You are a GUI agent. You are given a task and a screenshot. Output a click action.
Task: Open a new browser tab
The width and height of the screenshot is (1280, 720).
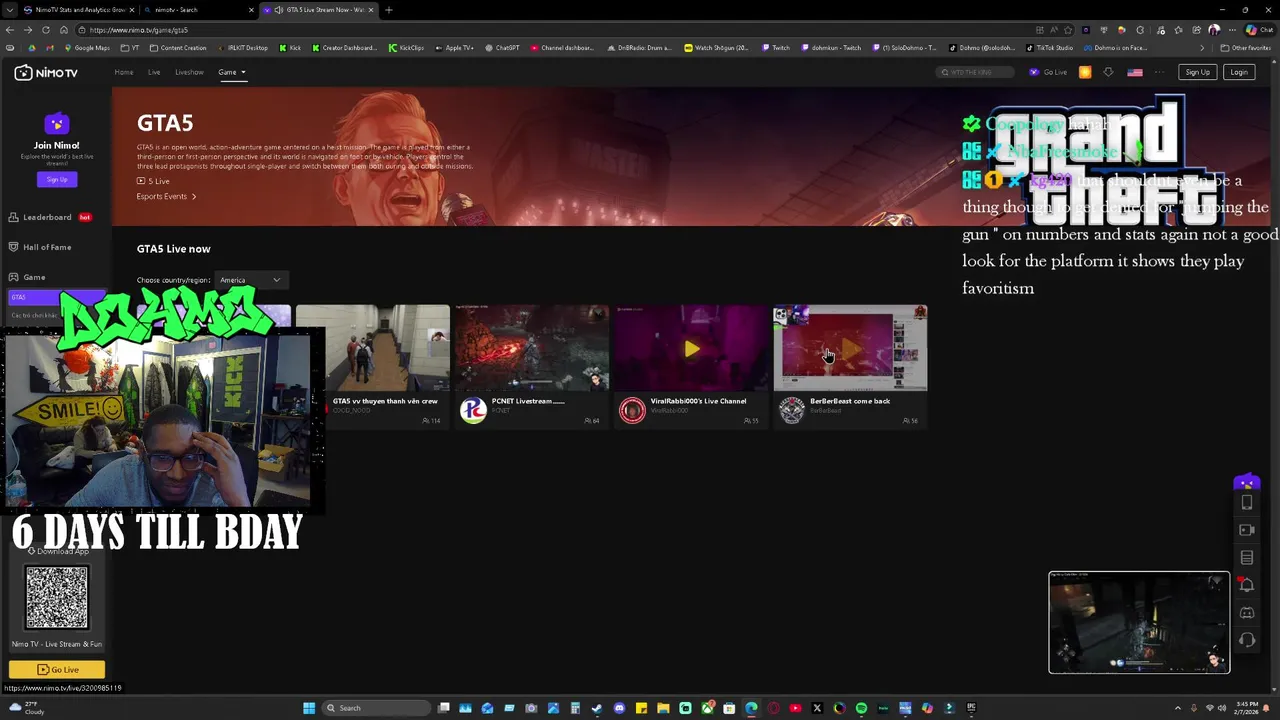[388, 10]
